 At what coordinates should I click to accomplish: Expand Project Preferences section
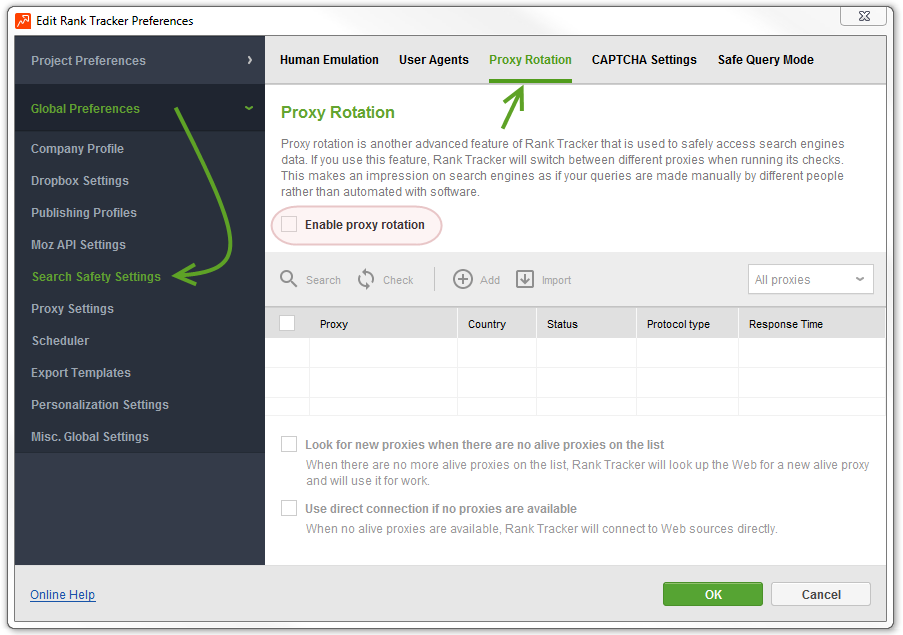[139, 60]
